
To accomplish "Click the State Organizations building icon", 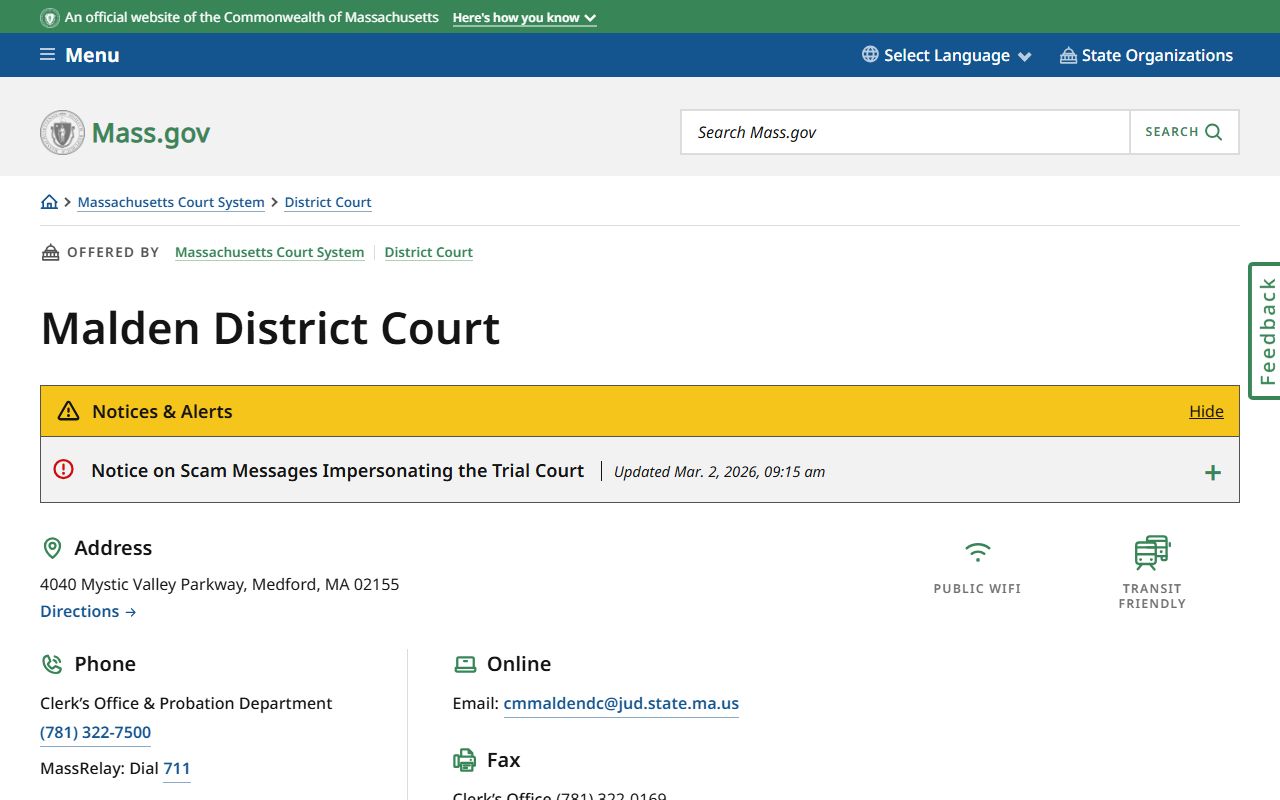I will point(1068,55).
